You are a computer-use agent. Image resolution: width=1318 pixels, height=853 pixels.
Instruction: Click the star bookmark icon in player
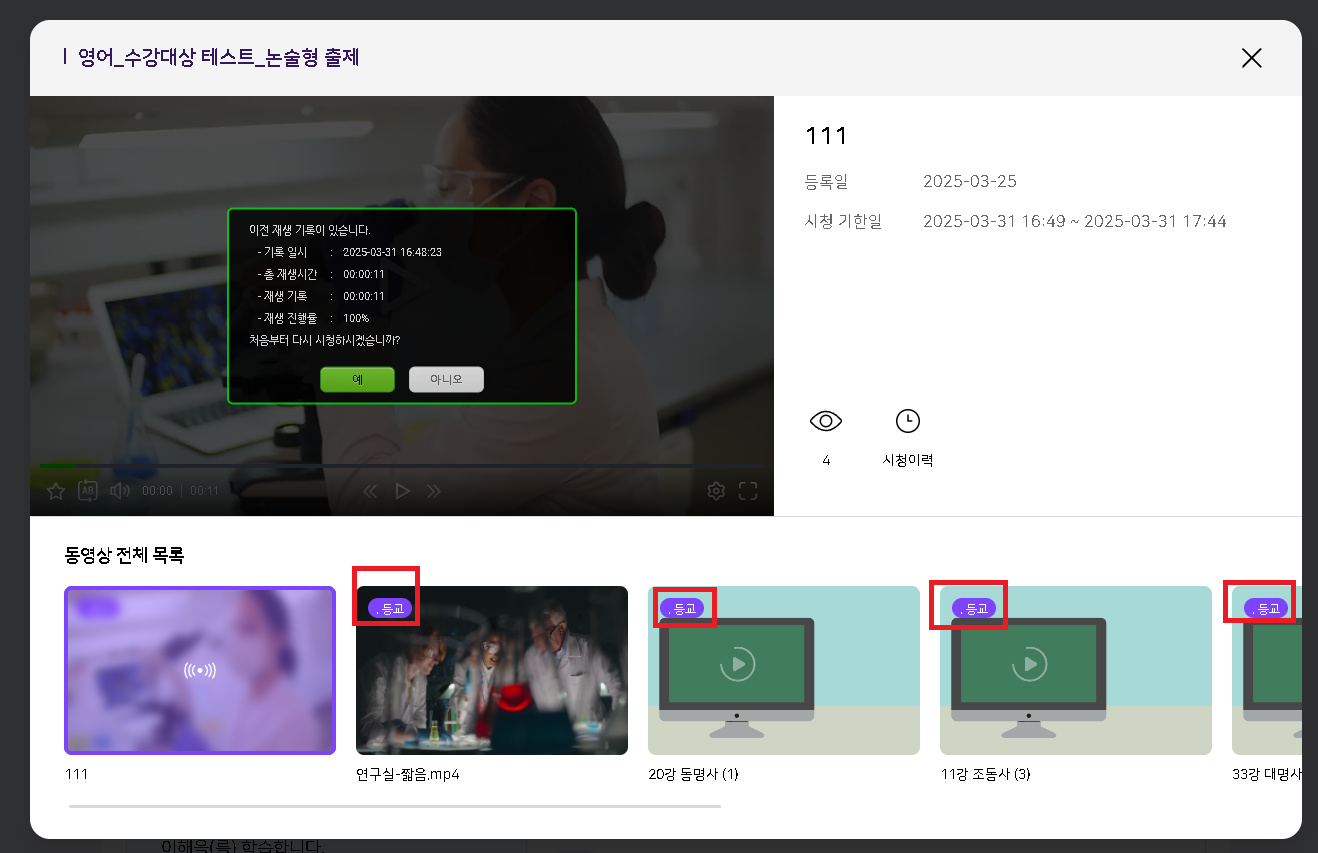click(56, 491)
